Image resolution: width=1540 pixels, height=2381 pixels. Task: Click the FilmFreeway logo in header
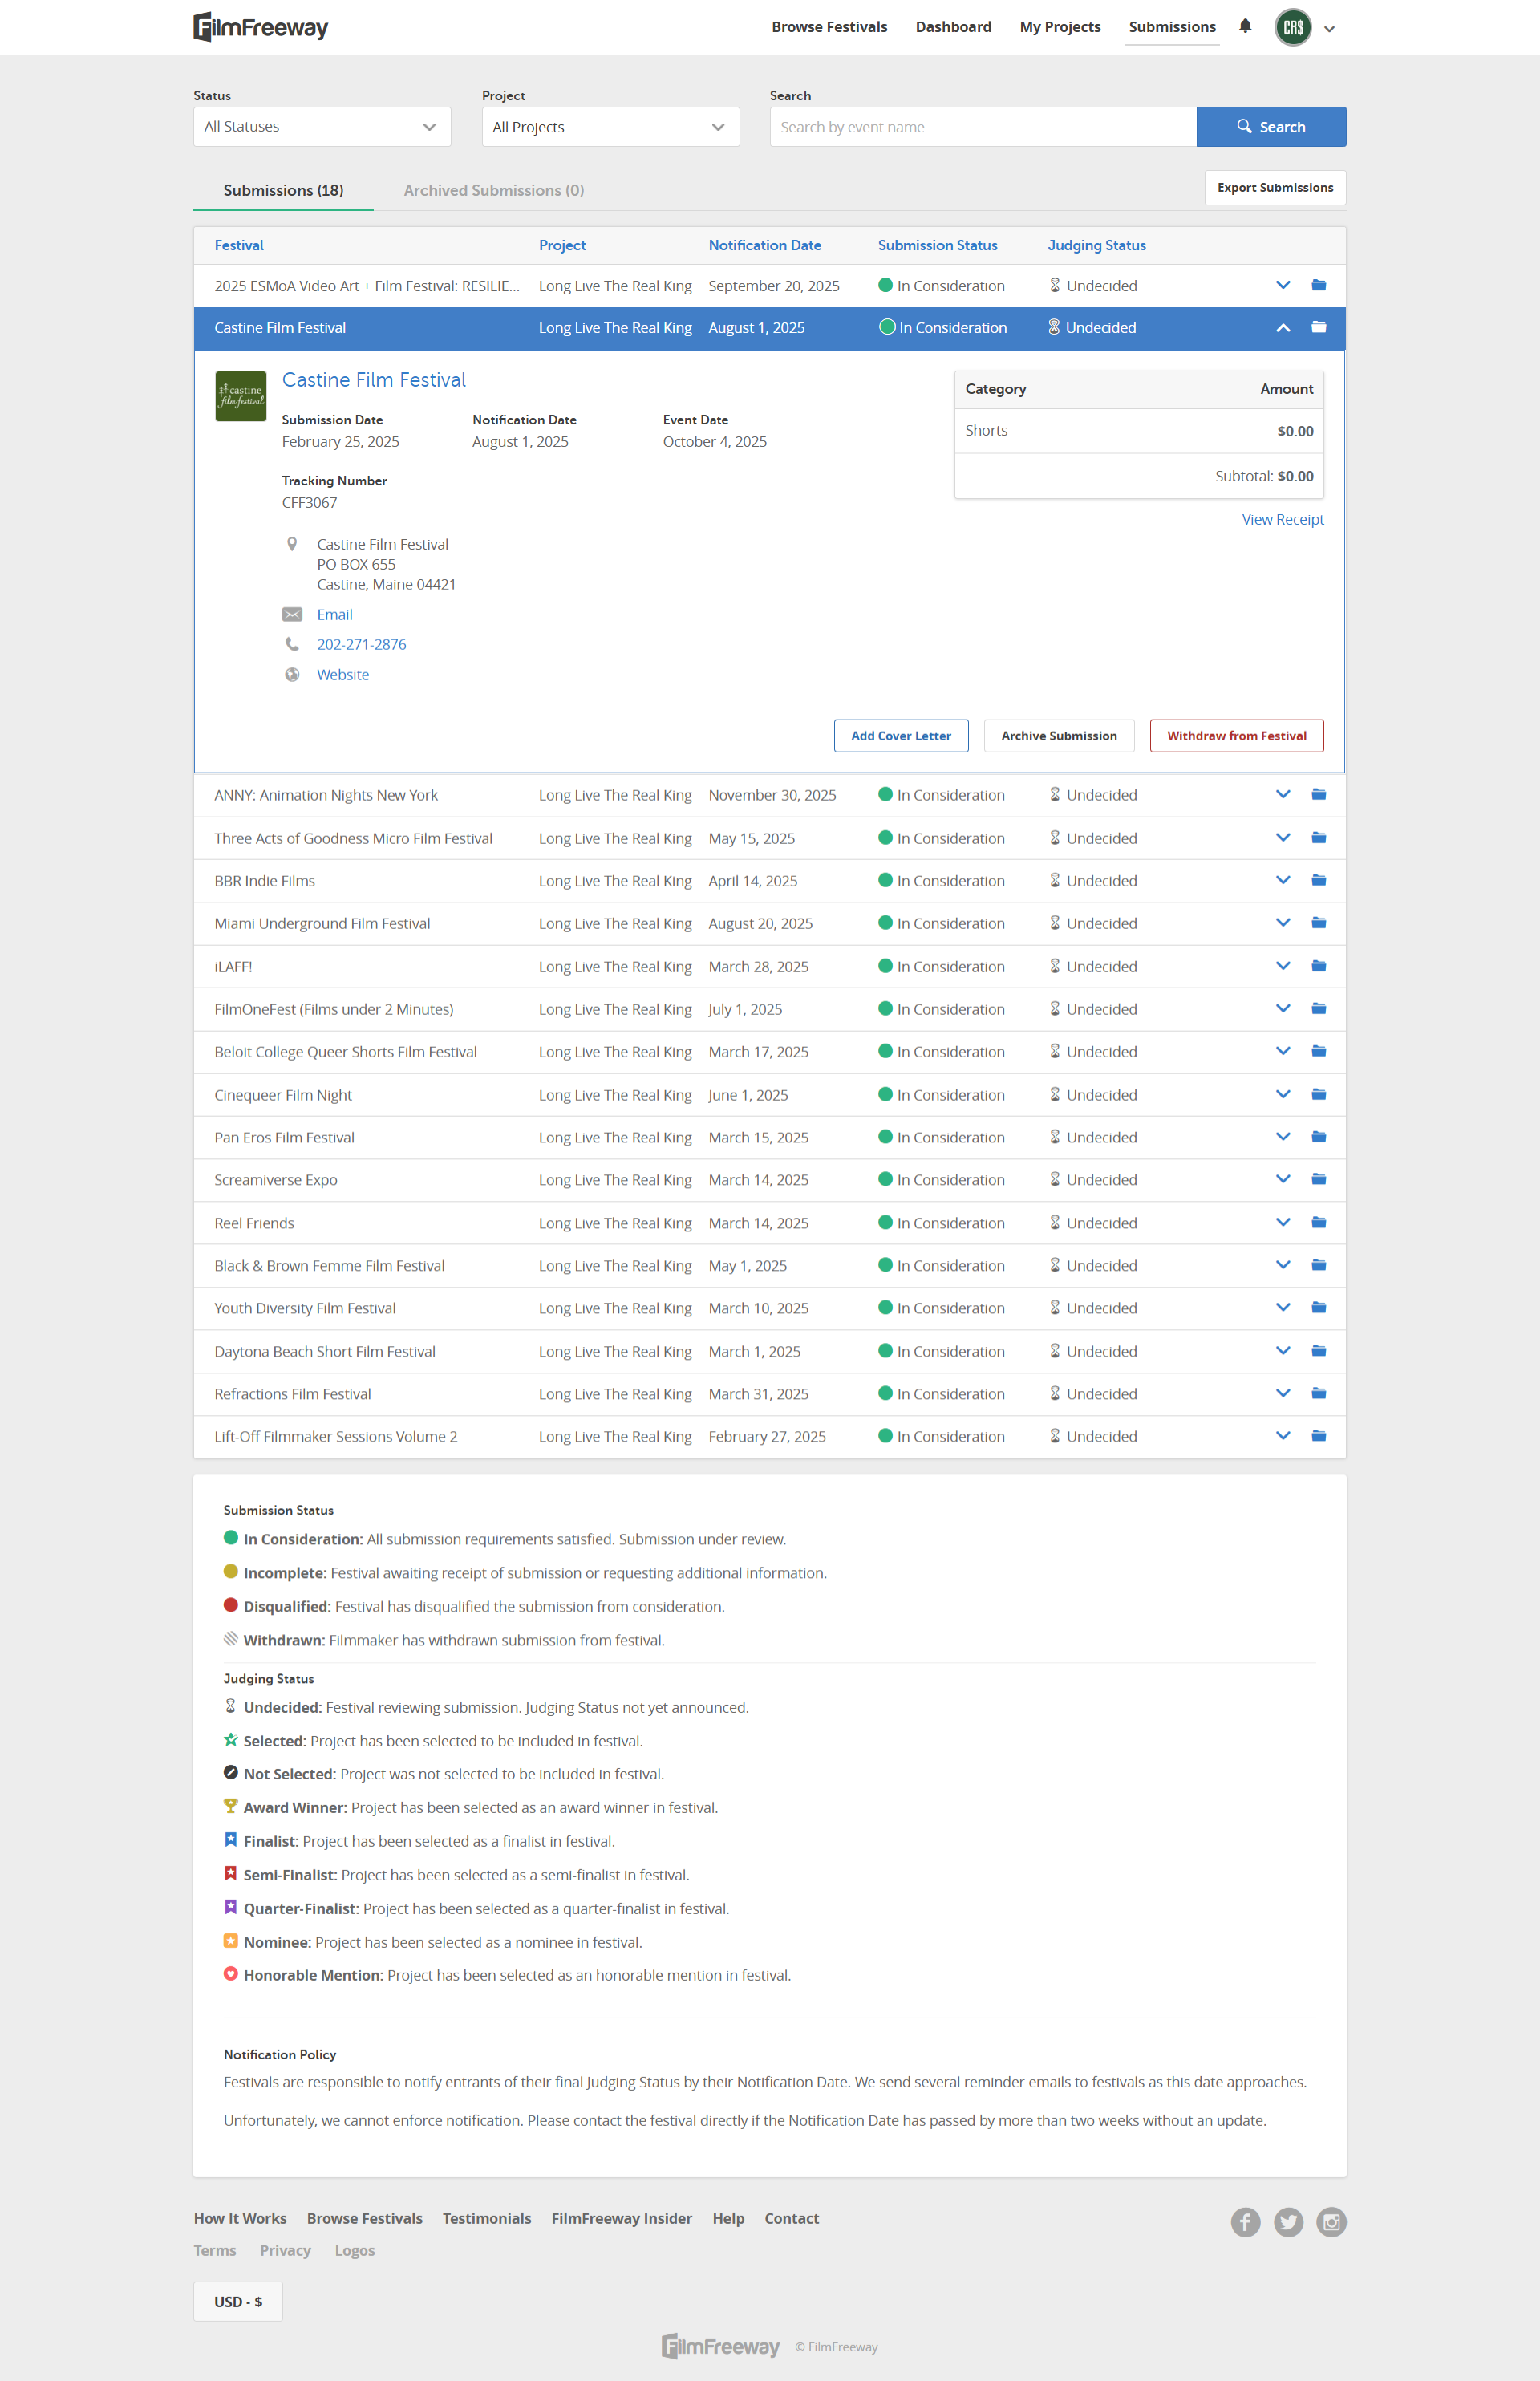click(x=261, y=27)
